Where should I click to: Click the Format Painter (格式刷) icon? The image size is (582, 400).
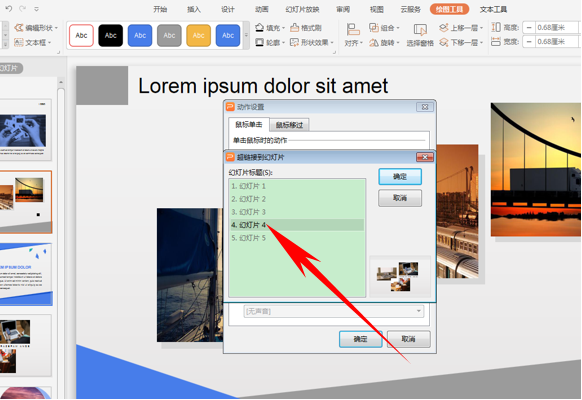pyautogui.click(x=295, y=27)
